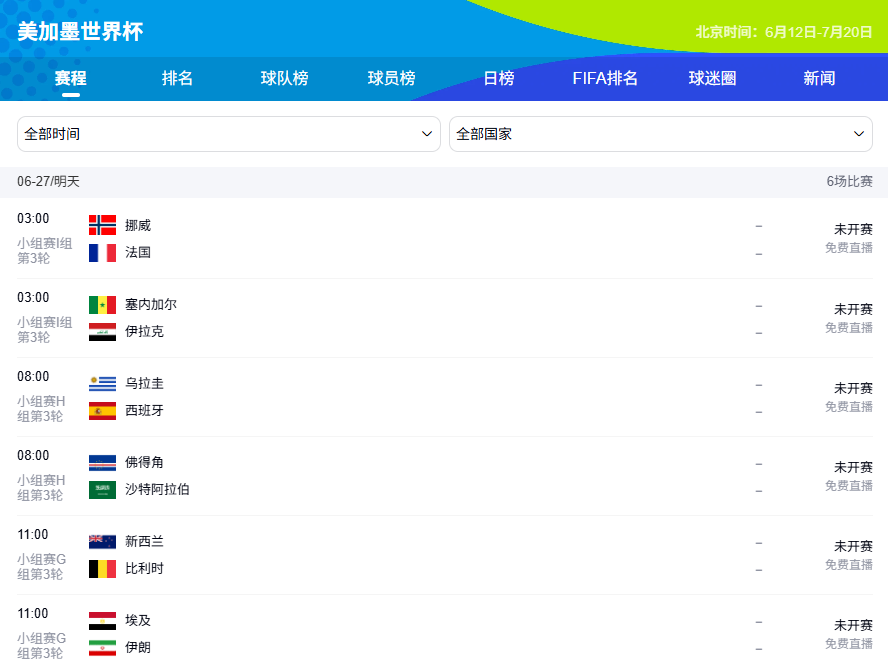Screen dimensions: 888x668
Task: Switch to the 排名 tab
Action: click(177, 78)
